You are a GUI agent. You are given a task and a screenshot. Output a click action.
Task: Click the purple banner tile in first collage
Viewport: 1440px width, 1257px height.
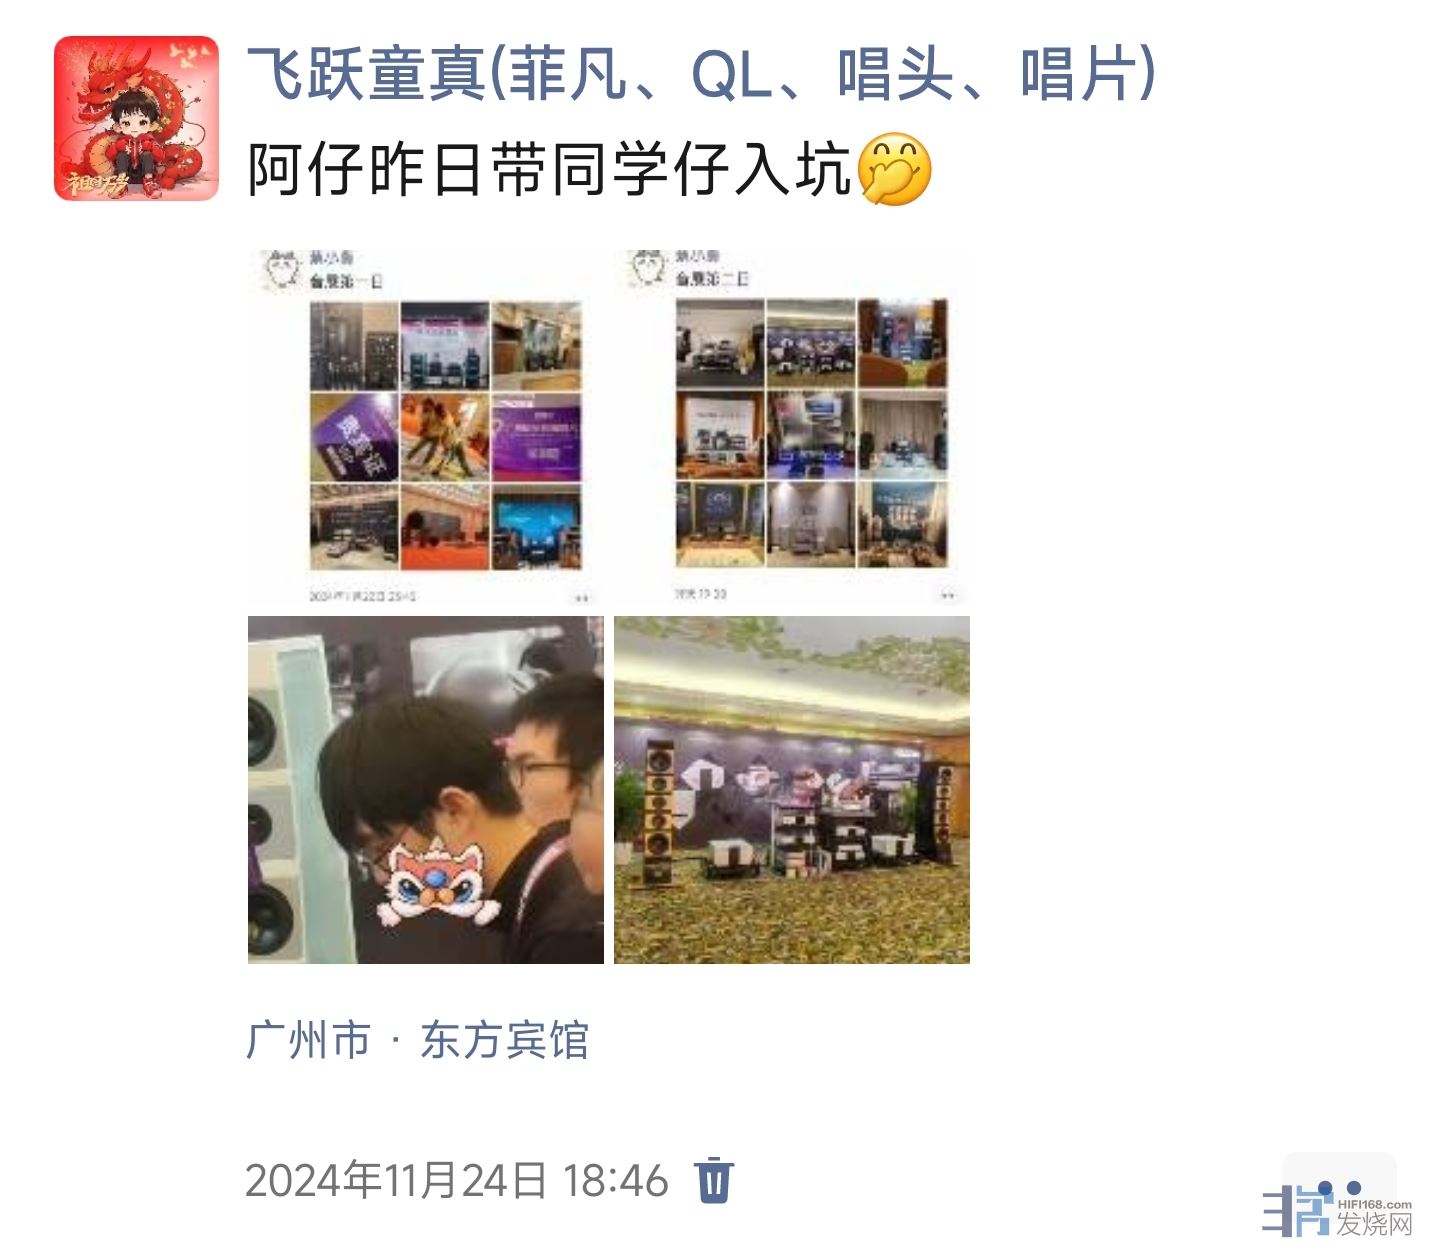pyautogui.click(x=537, y=436)
